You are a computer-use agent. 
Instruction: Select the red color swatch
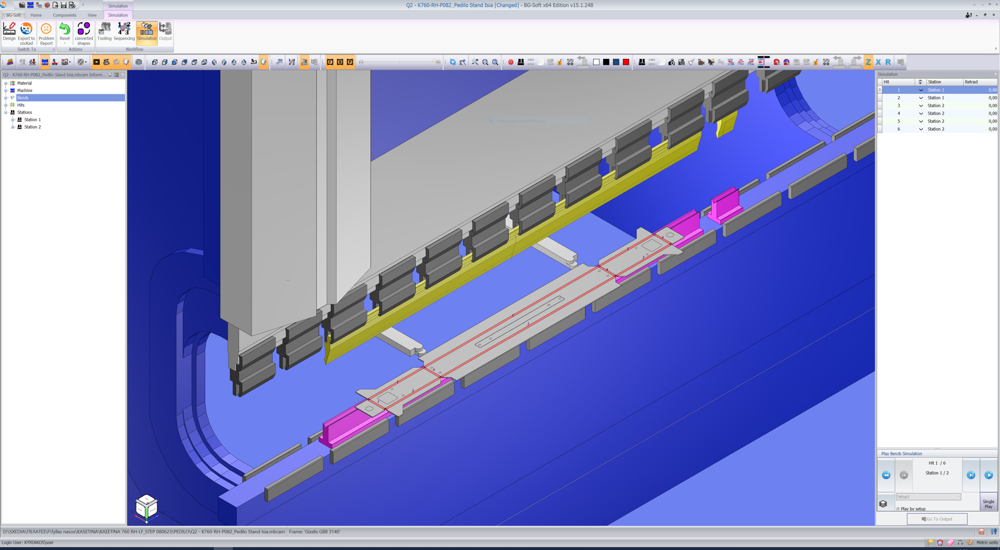click(626, 62)
